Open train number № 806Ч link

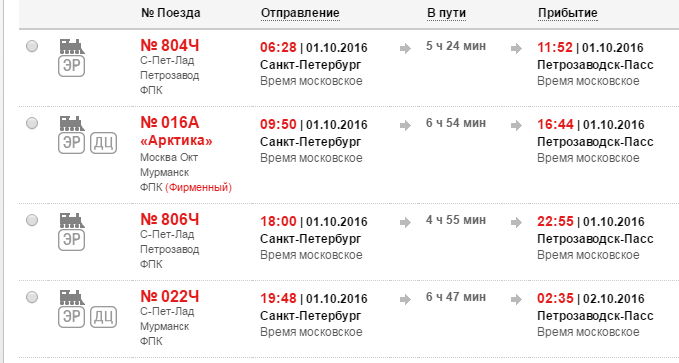tap(170, 220)
